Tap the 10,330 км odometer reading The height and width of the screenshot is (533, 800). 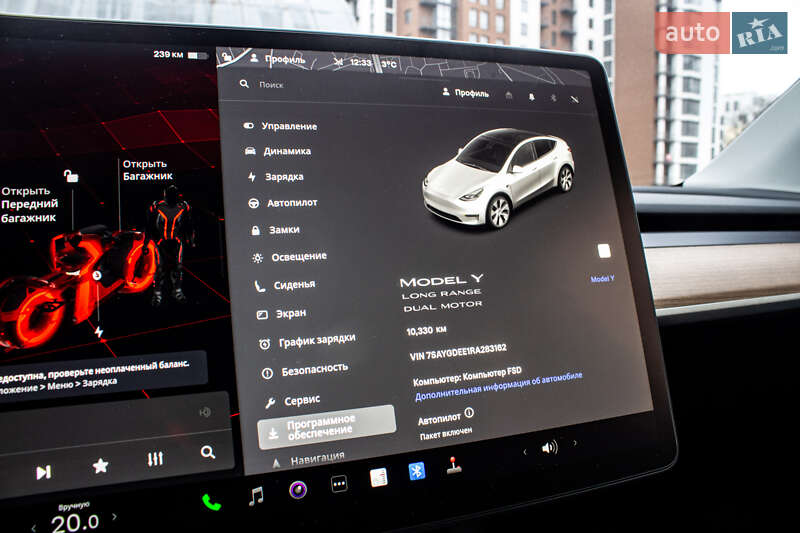point(426,331)
